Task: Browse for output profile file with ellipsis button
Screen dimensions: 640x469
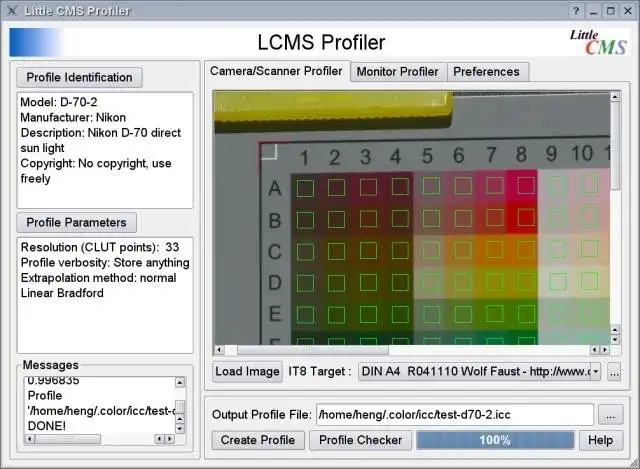Action: 611,415
